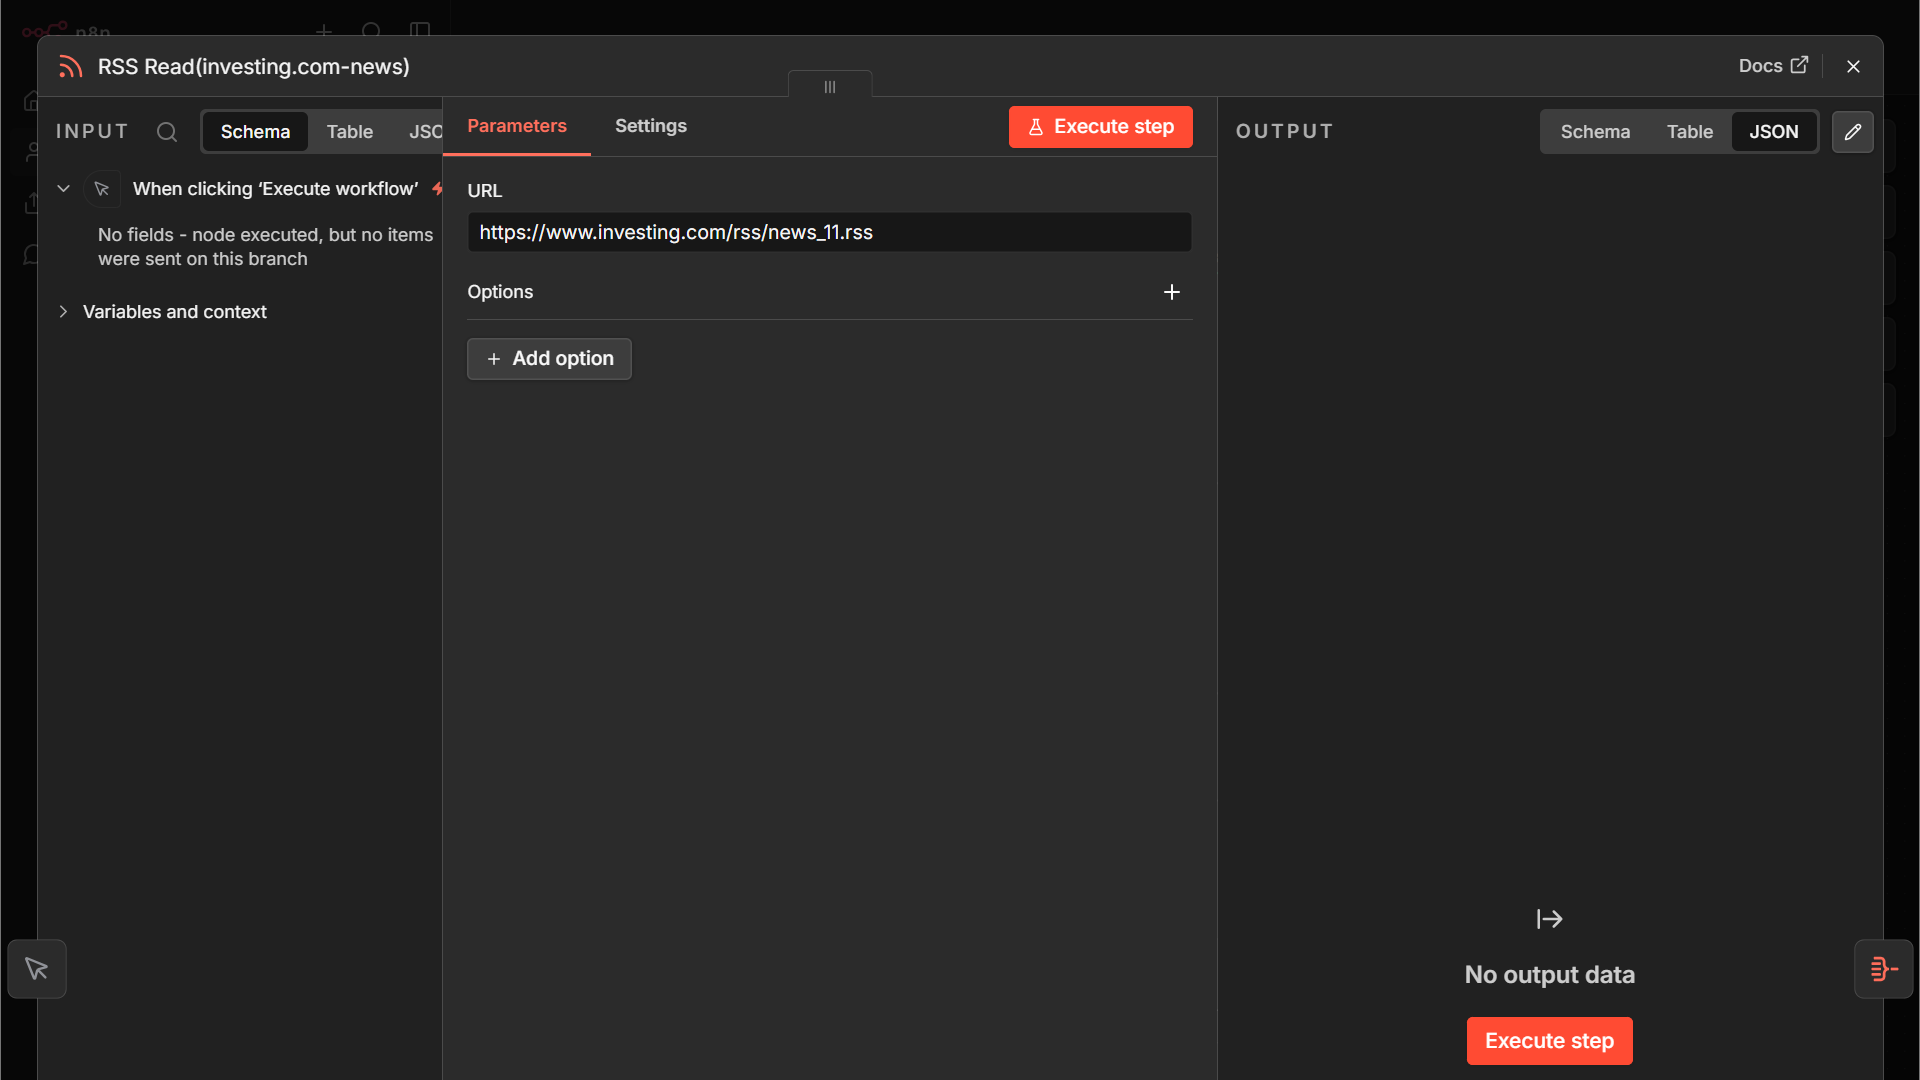Open the Add option dropdown

[x=549, y=359]
